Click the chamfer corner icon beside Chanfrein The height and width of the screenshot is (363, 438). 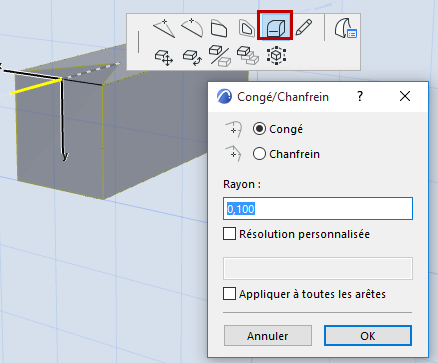[x=234, y=153]
